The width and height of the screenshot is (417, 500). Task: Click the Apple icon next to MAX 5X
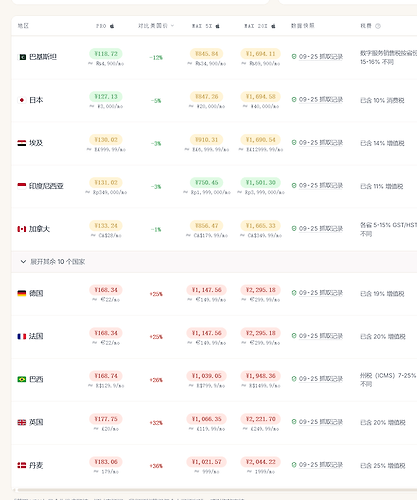[217, 26]
